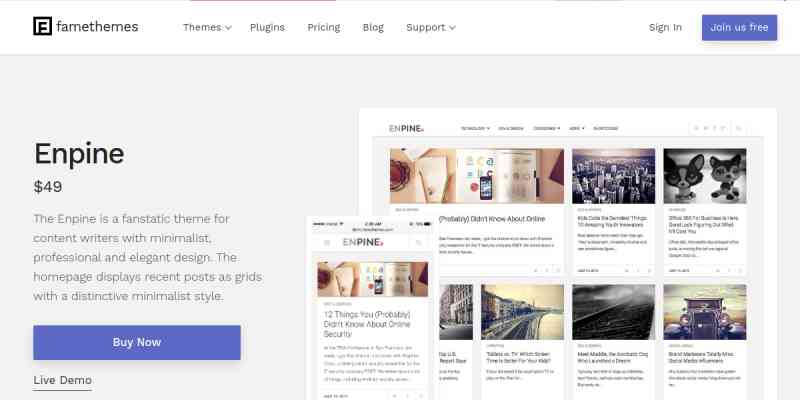Click the Enpine theme title
800x400 pixels.
tap(79, 154)
